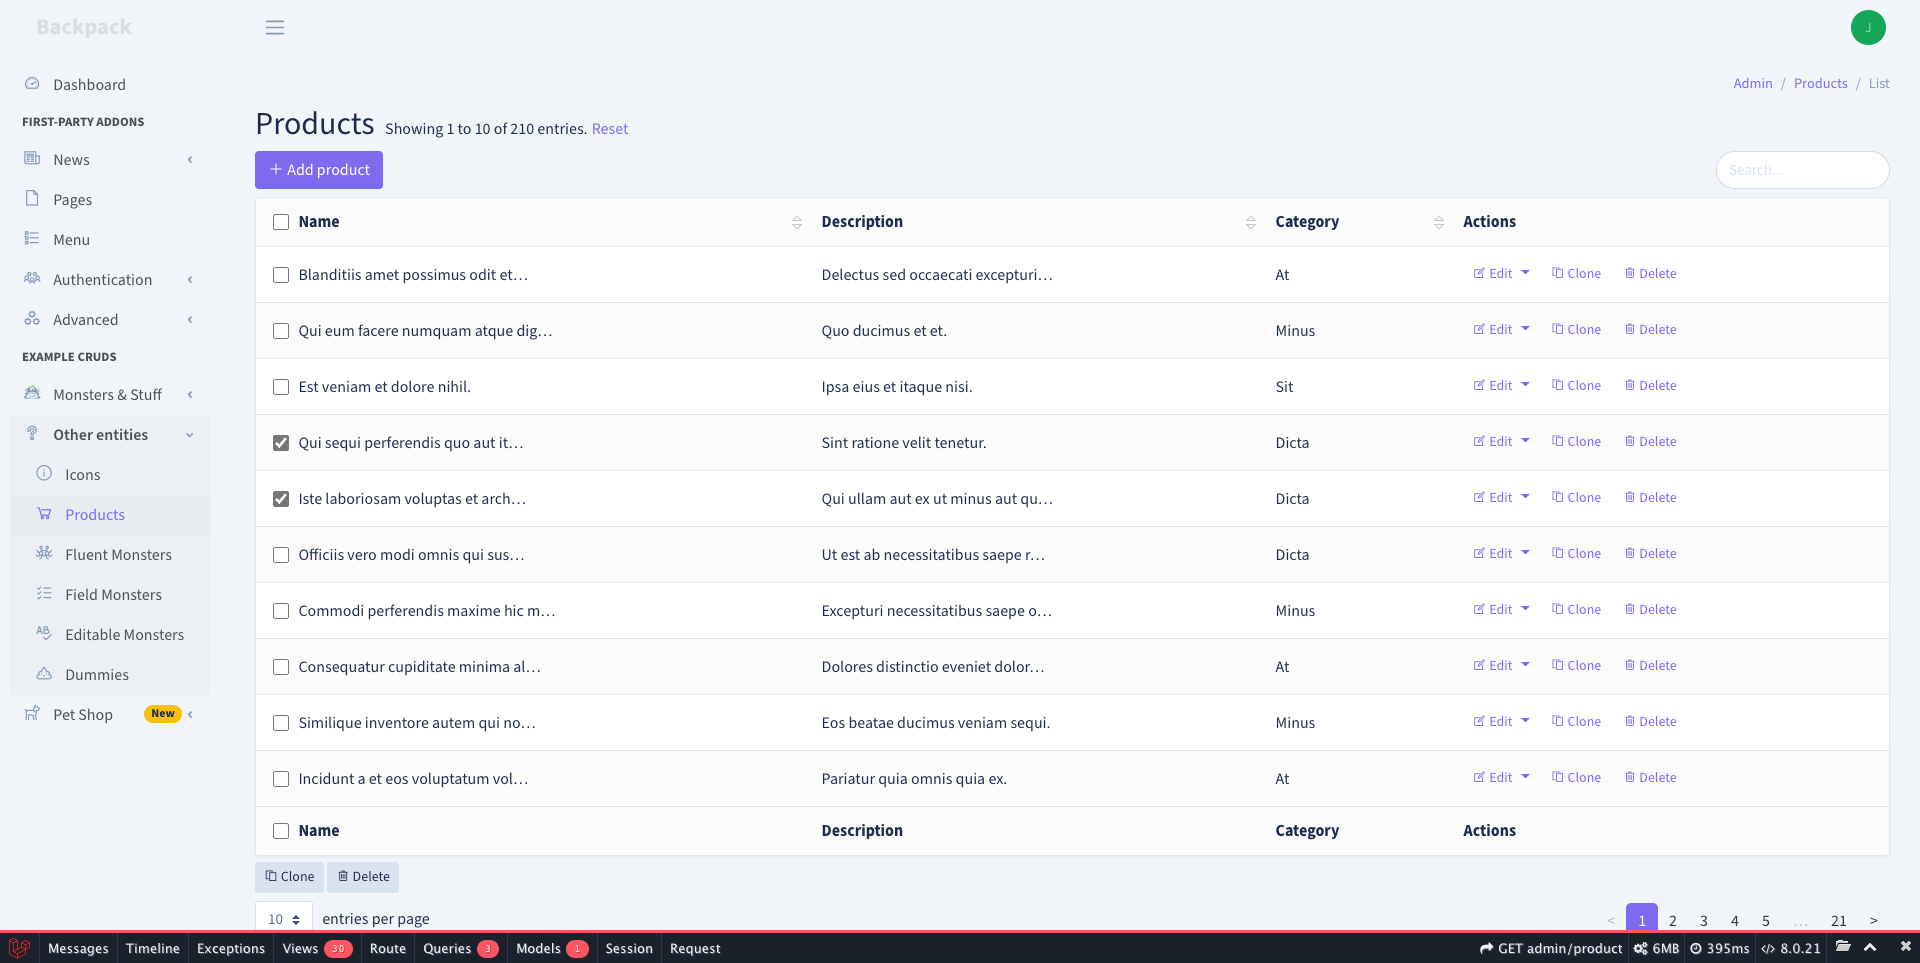This screenshot has width=1920, height=963.
Task: Collapse the Other entities group
Action: coord(110,435)
